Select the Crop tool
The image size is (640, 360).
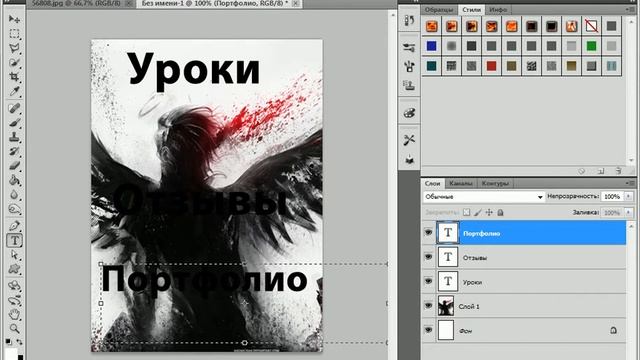point(14,77)
